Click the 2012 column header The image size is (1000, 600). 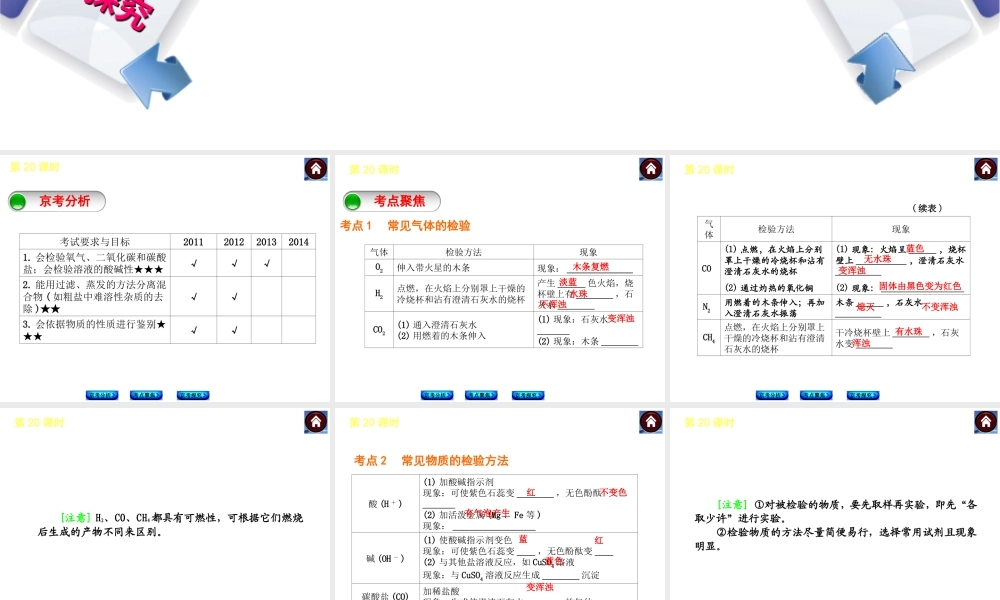[234, 242]
